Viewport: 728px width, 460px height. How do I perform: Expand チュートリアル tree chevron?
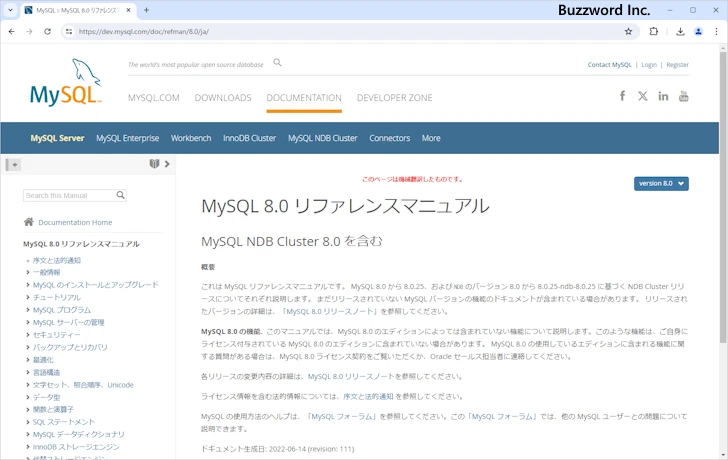pyautogui.click(x=28, y=297)
